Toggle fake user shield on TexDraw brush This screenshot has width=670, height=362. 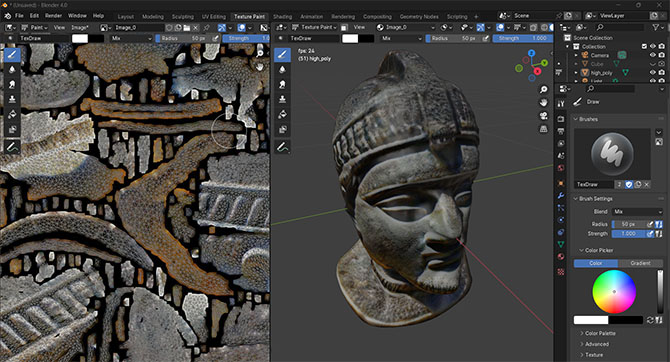(629, 185)
